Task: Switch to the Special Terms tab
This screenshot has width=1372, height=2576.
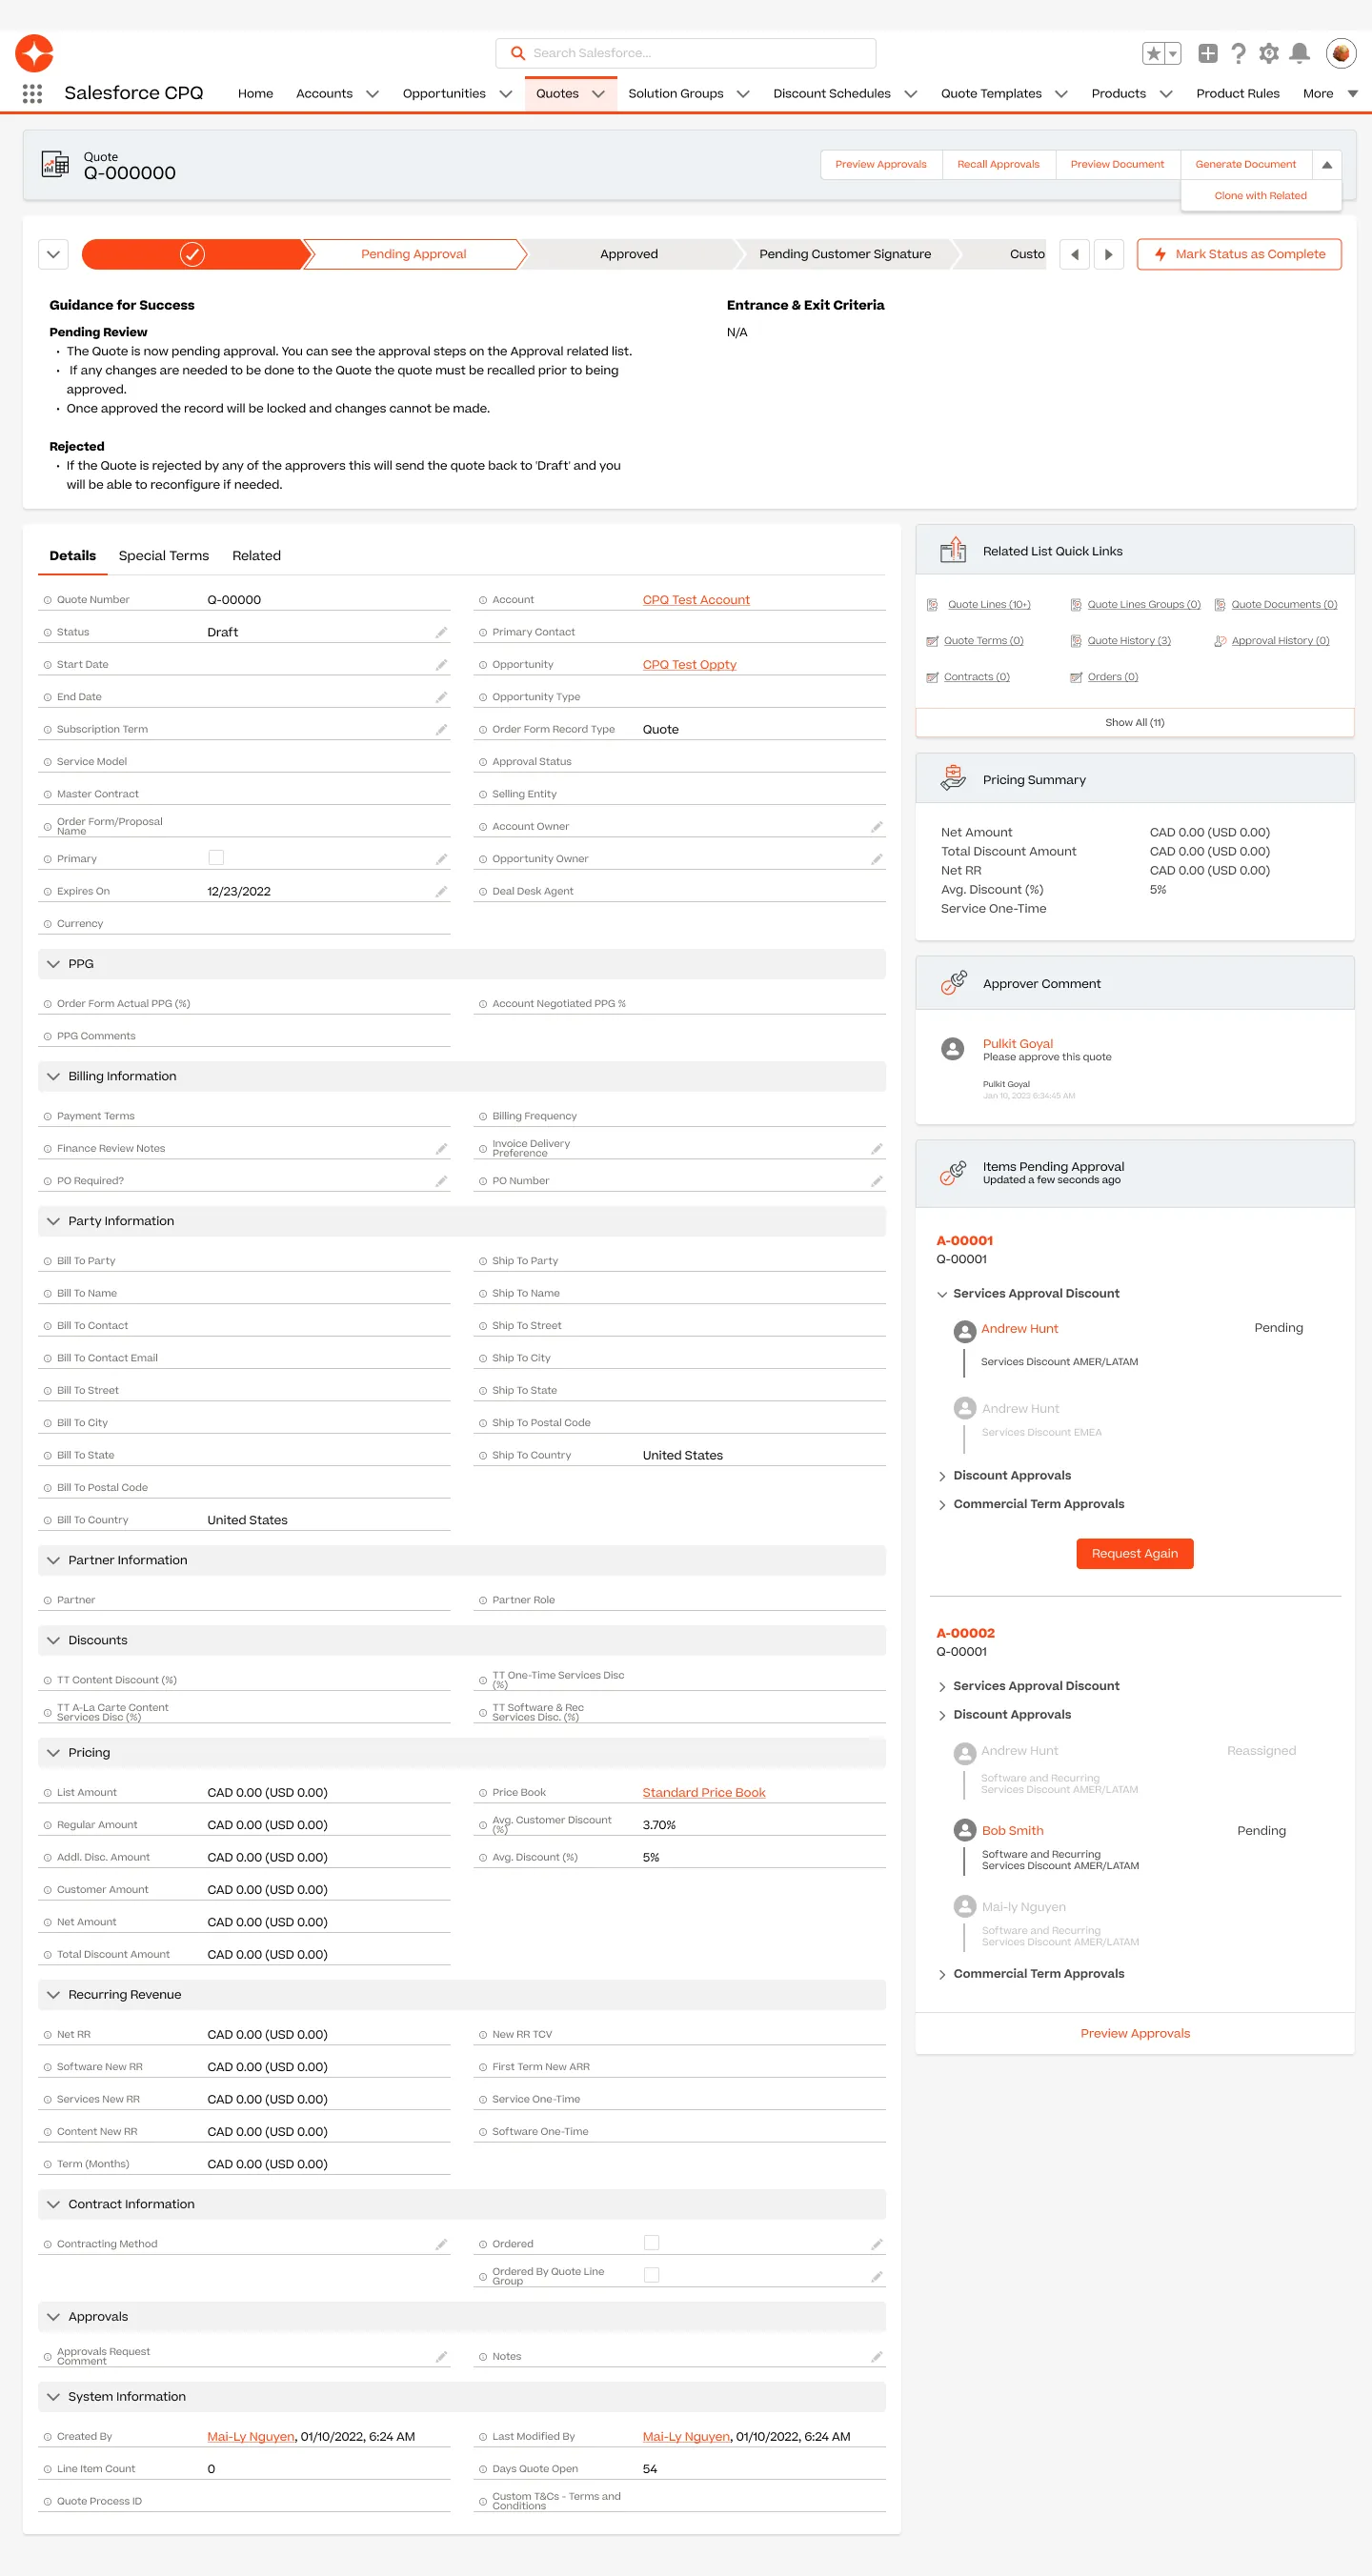Action: point(164,556)
